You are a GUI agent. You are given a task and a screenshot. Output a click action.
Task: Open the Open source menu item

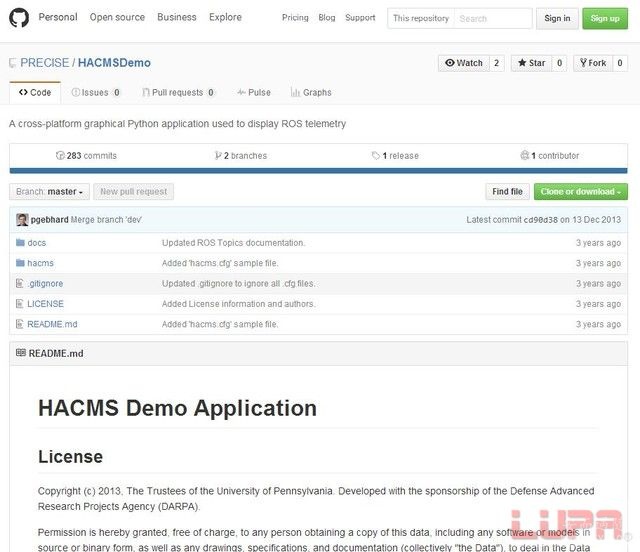click(x=117, y=17)
